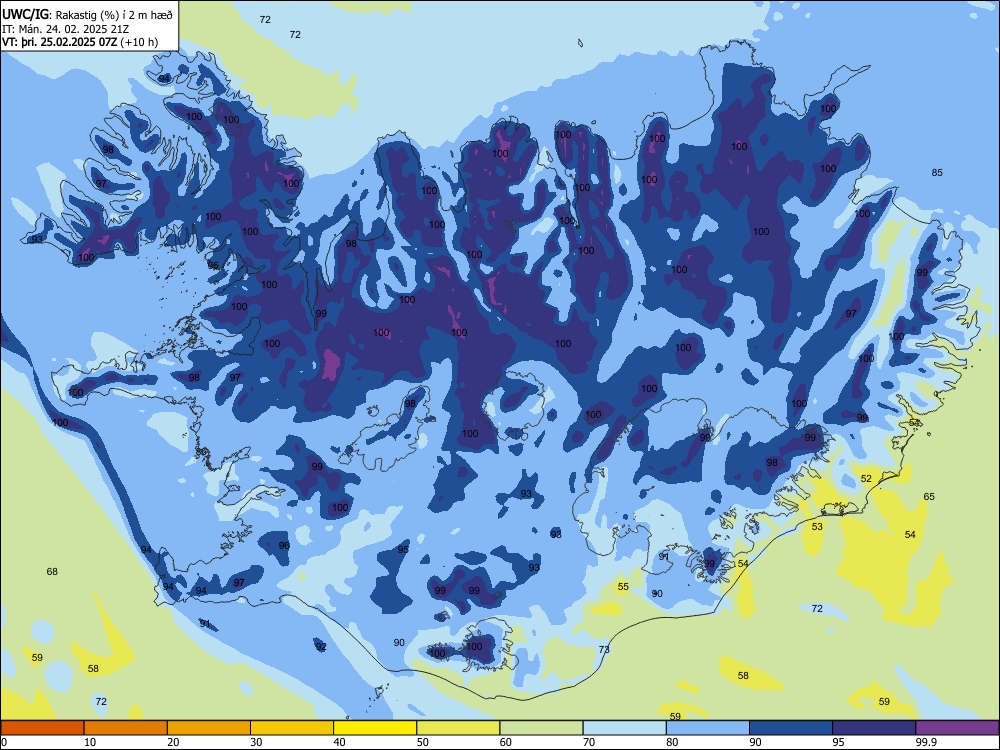Pick the 20–30 amber legend swatch

tap(209, 728)
